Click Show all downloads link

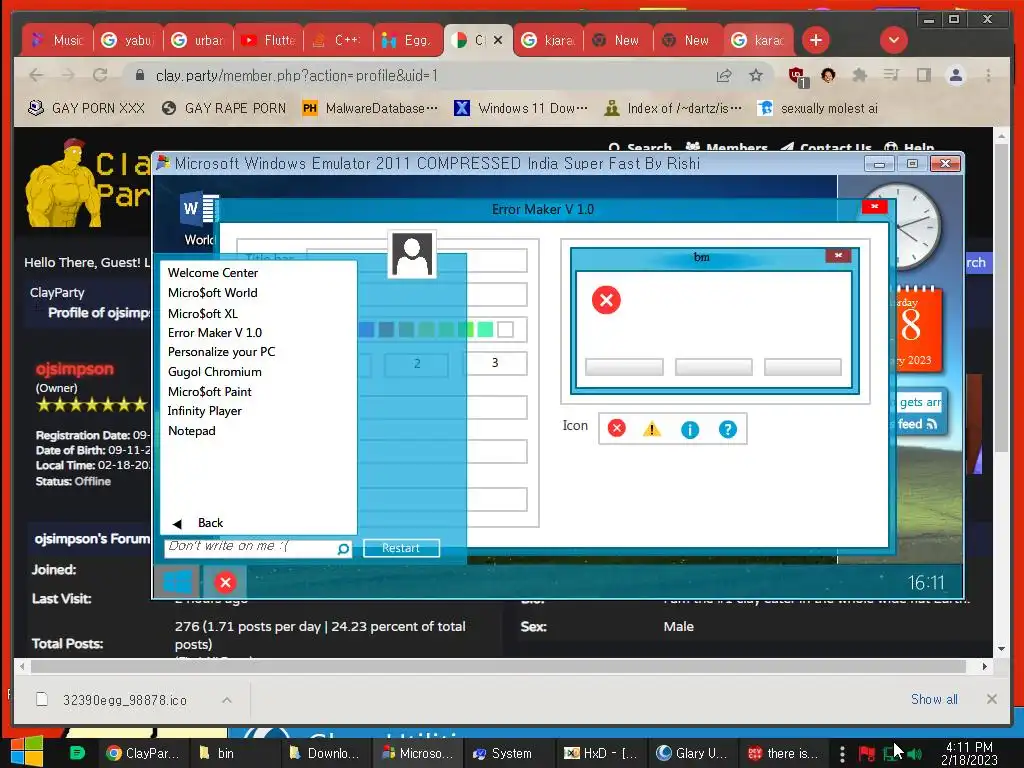pyautogui.click(x=934, y=699)
